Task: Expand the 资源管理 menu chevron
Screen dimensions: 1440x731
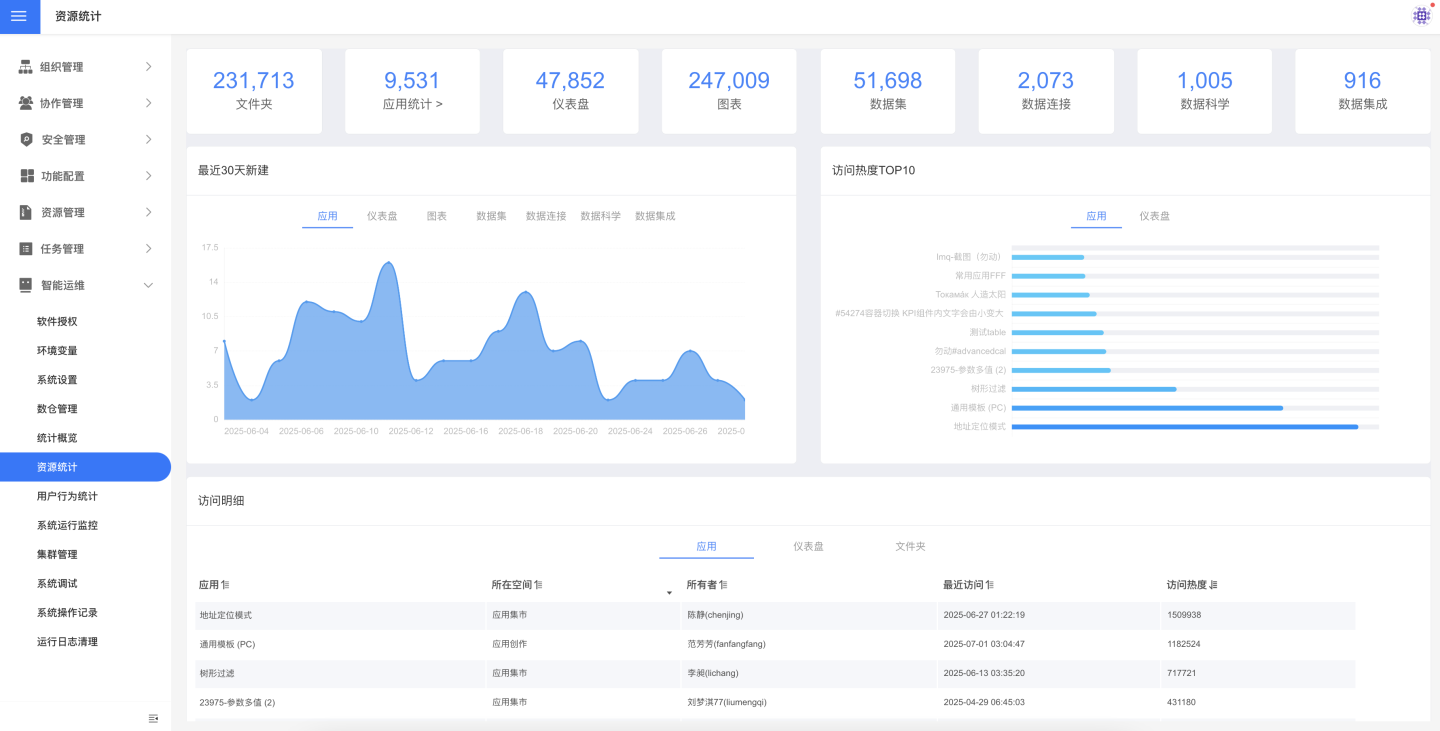Action: [x=148, y=212]
